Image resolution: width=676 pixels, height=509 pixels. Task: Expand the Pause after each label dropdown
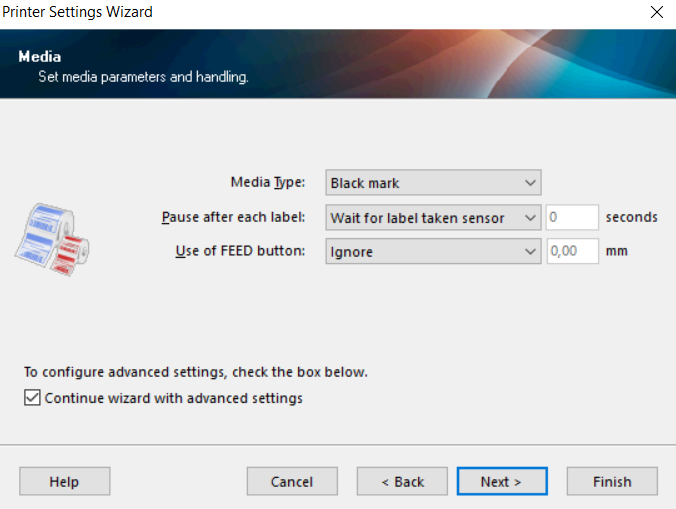(x=433, y=218)
